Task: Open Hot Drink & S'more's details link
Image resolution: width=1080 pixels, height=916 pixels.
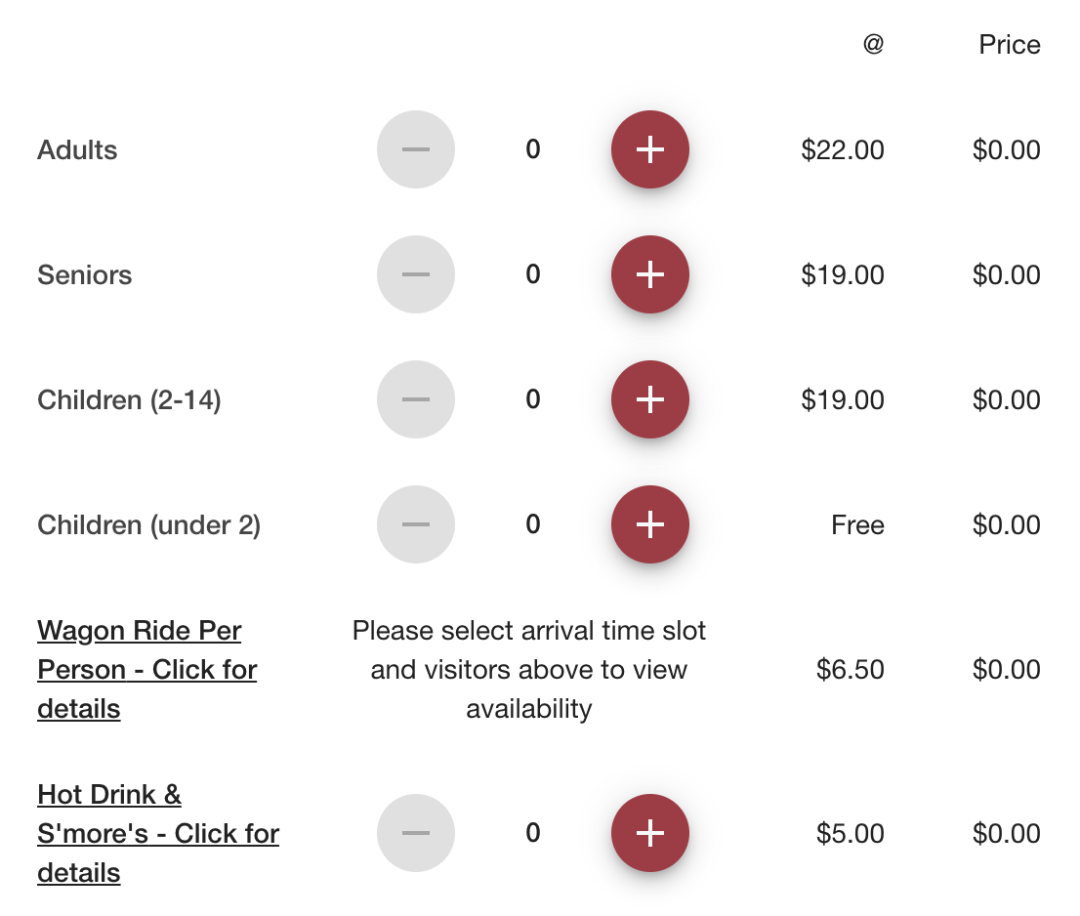Action: coord(158,833)
